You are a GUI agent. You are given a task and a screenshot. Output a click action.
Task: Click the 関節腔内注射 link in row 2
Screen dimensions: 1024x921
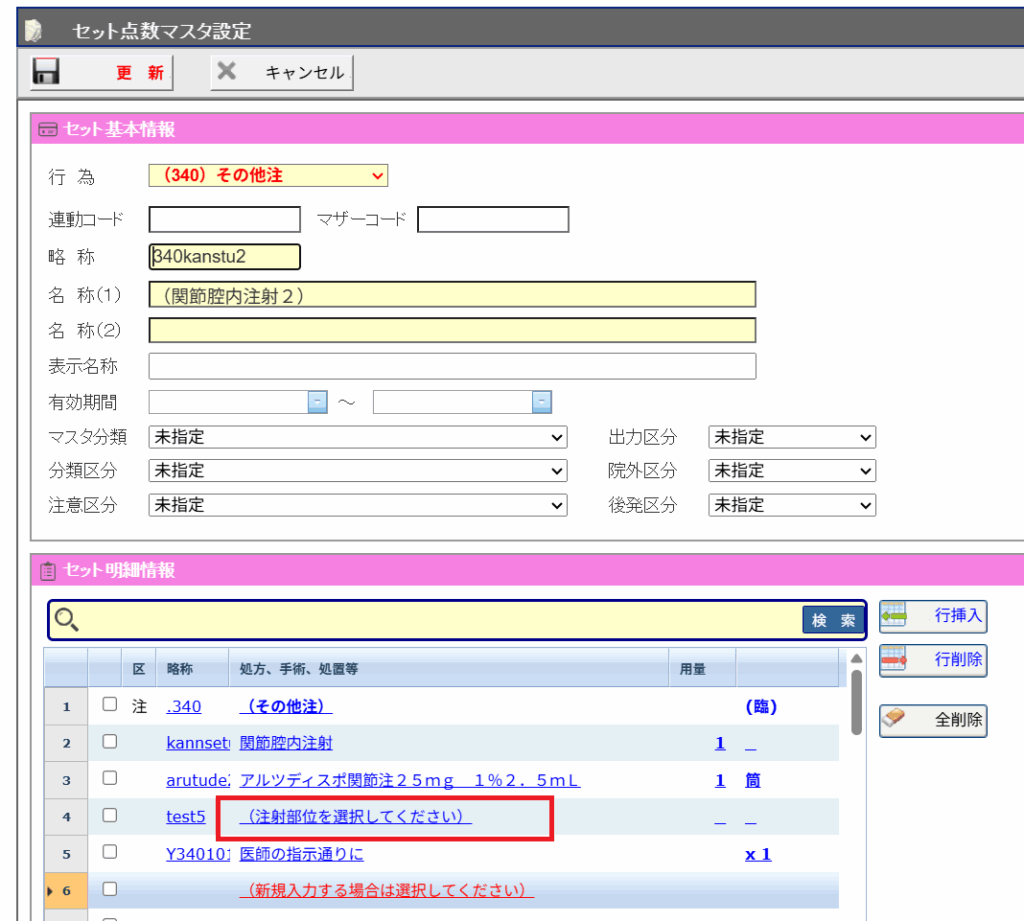click(x=286, y=743)
